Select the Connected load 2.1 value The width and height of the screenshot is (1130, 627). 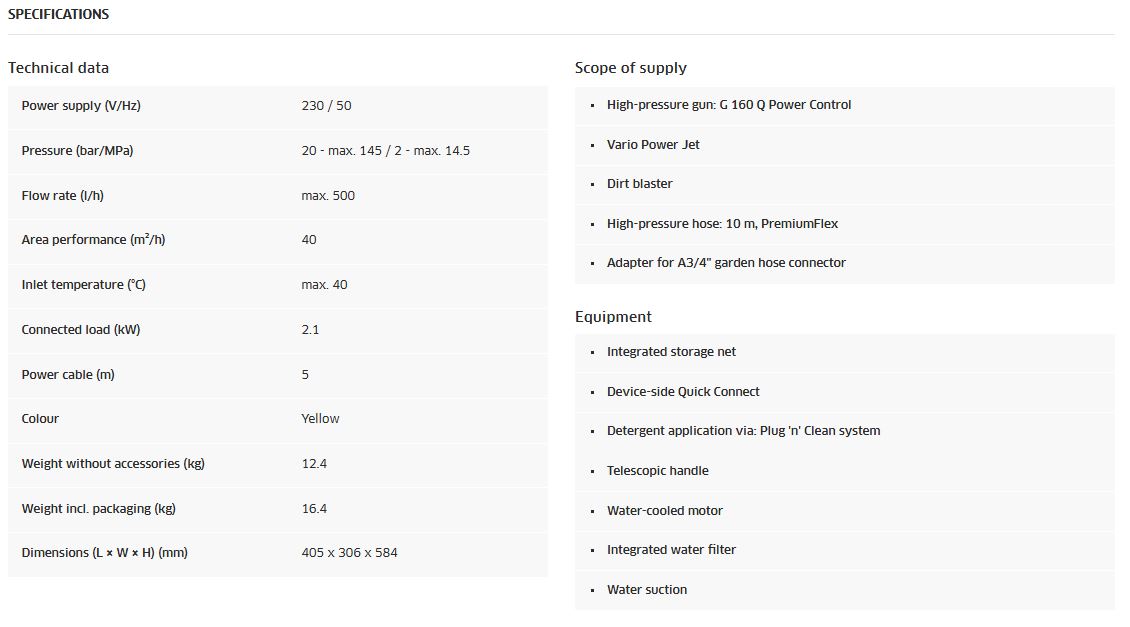click(x=310, y=329)
